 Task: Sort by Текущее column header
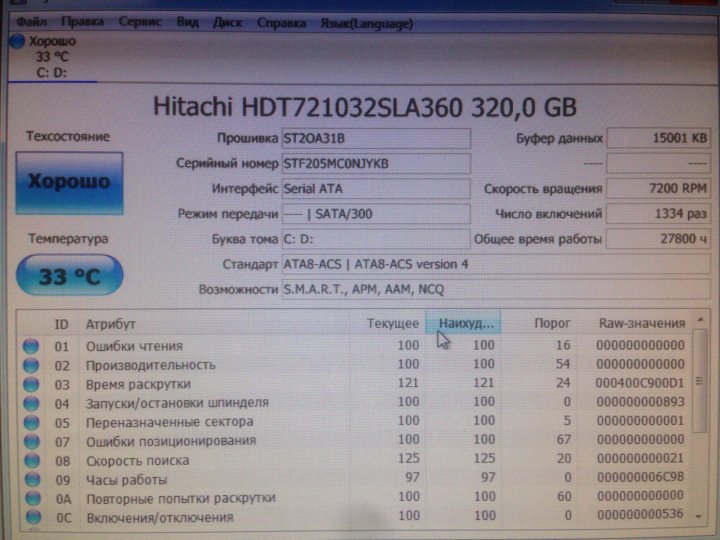pos(393,324)
